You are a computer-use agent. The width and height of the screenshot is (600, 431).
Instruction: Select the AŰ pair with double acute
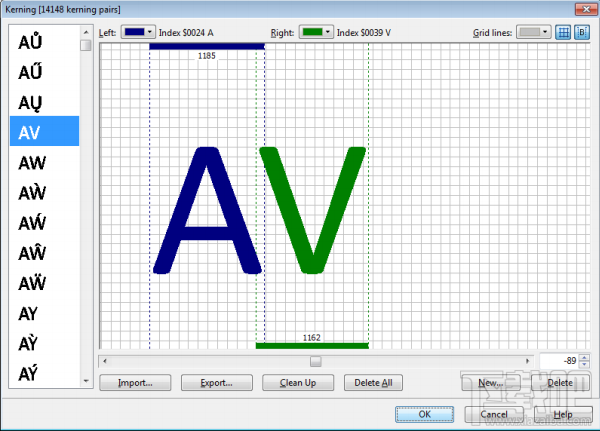44,72
